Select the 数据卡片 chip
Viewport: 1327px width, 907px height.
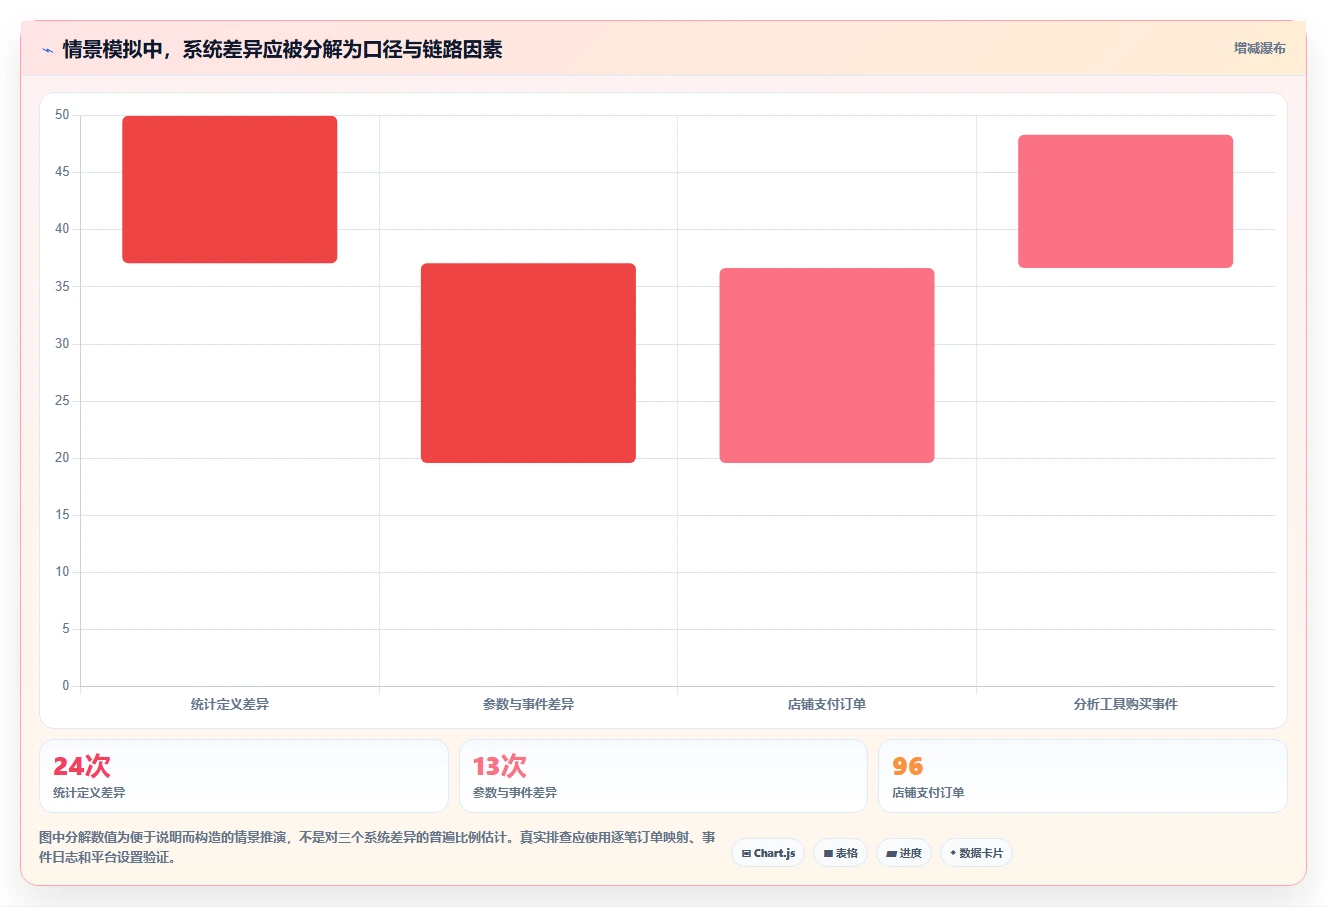coord(976,853)
